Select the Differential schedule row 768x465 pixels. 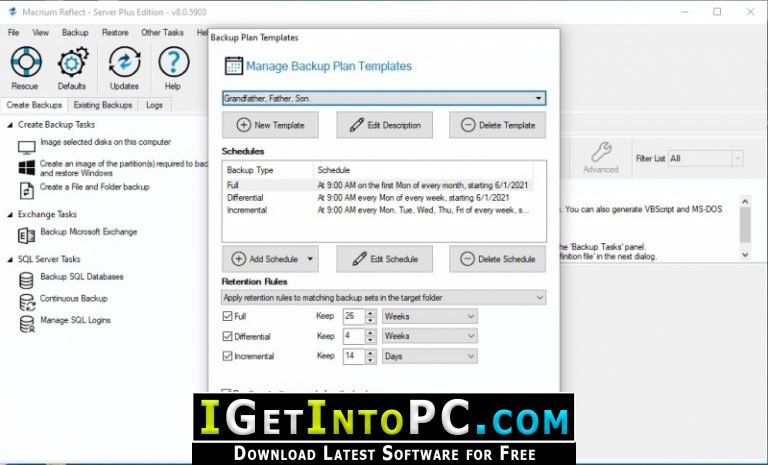(378, 197)
